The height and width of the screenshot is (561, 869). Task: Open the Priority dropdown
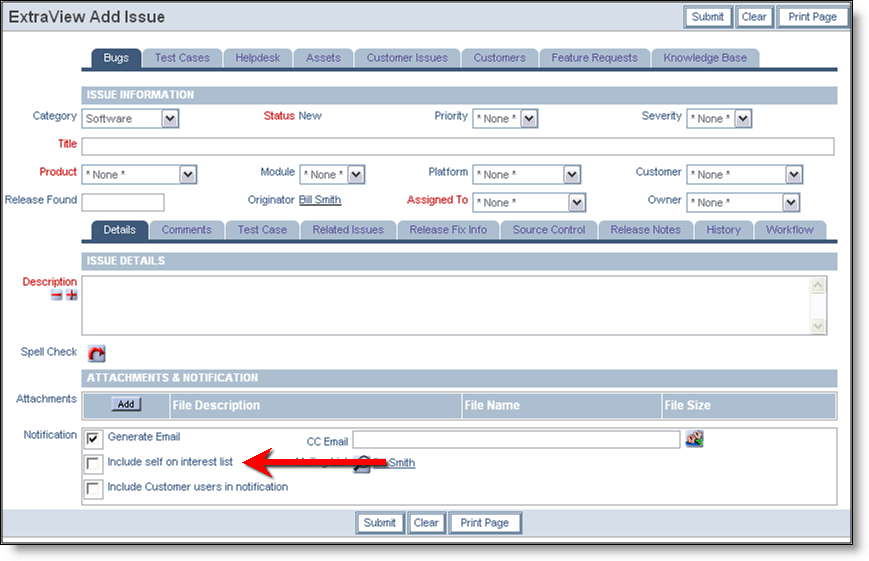(505, 119)
